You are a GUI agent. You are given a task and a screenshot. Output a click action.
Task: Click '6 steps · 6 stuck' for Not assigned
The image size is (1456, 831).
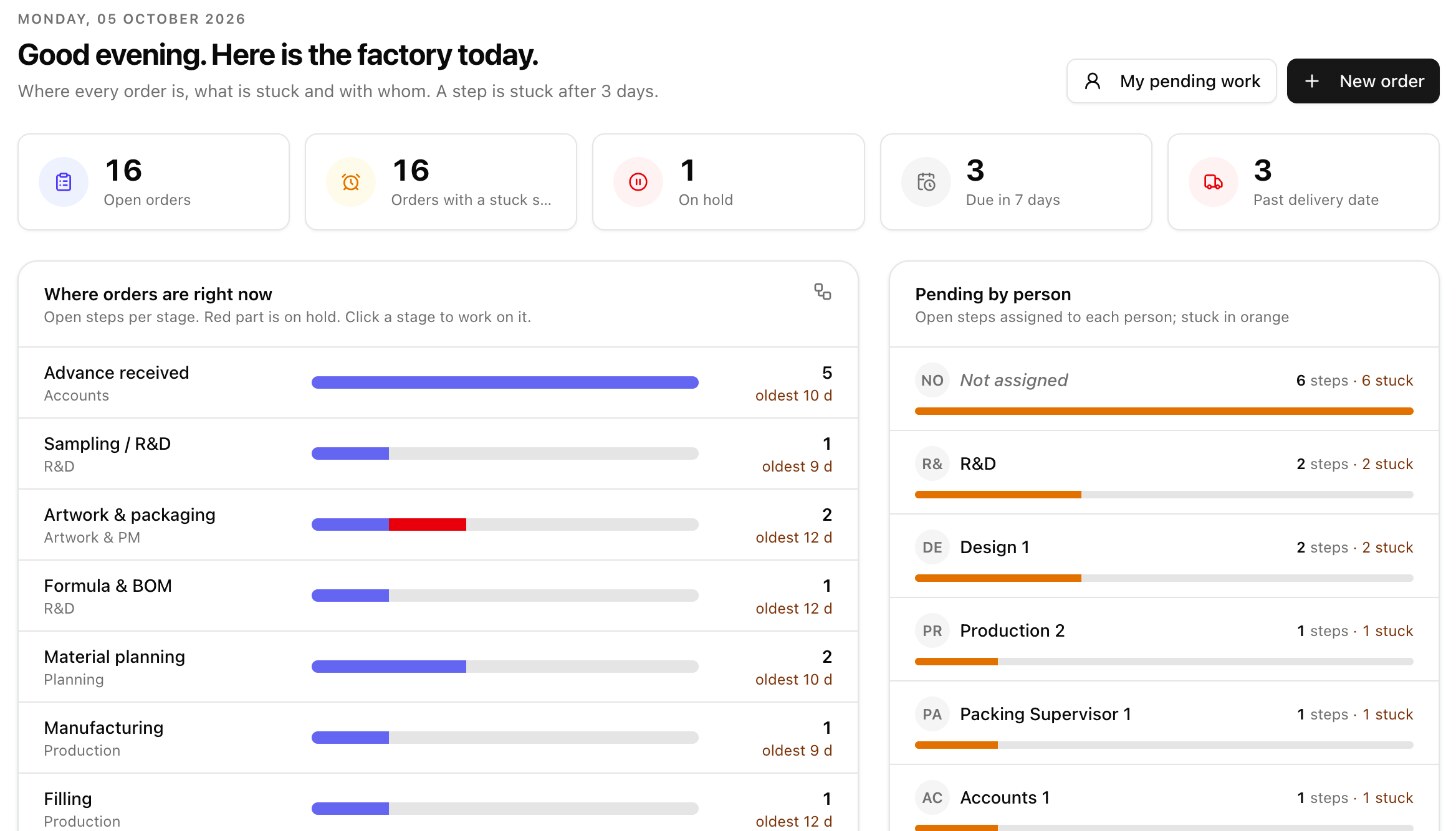point(1355,381)
